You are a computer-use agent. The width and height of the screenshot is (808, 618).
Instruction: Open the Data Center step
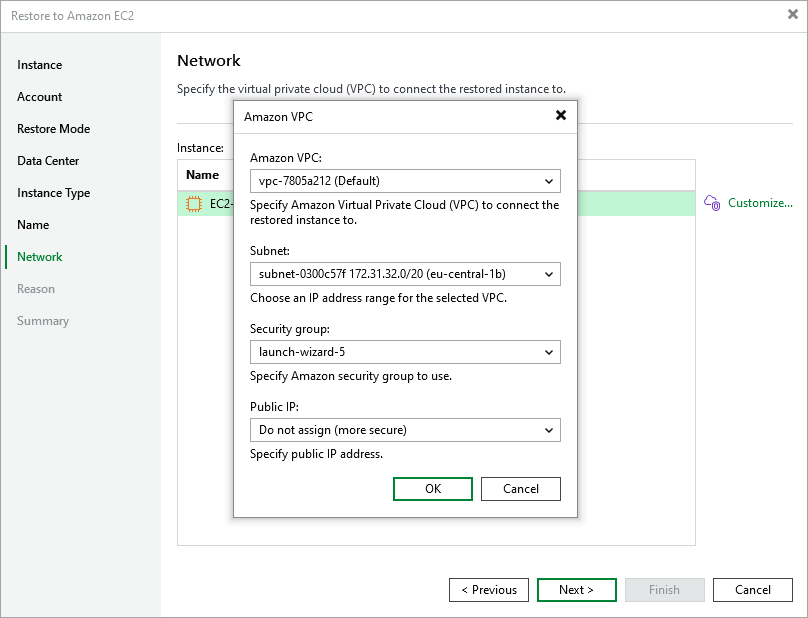click(x=47, y=160)
